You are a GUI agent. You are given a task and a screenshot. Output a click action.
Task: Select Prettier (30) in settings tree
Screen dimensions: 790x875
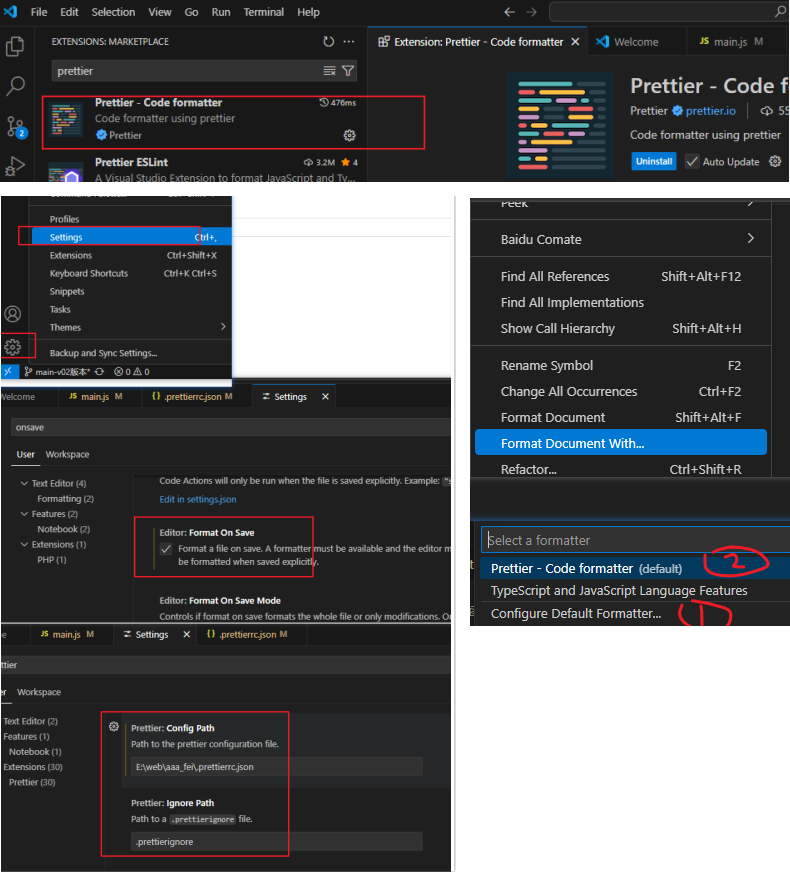[x=32, y=782]
